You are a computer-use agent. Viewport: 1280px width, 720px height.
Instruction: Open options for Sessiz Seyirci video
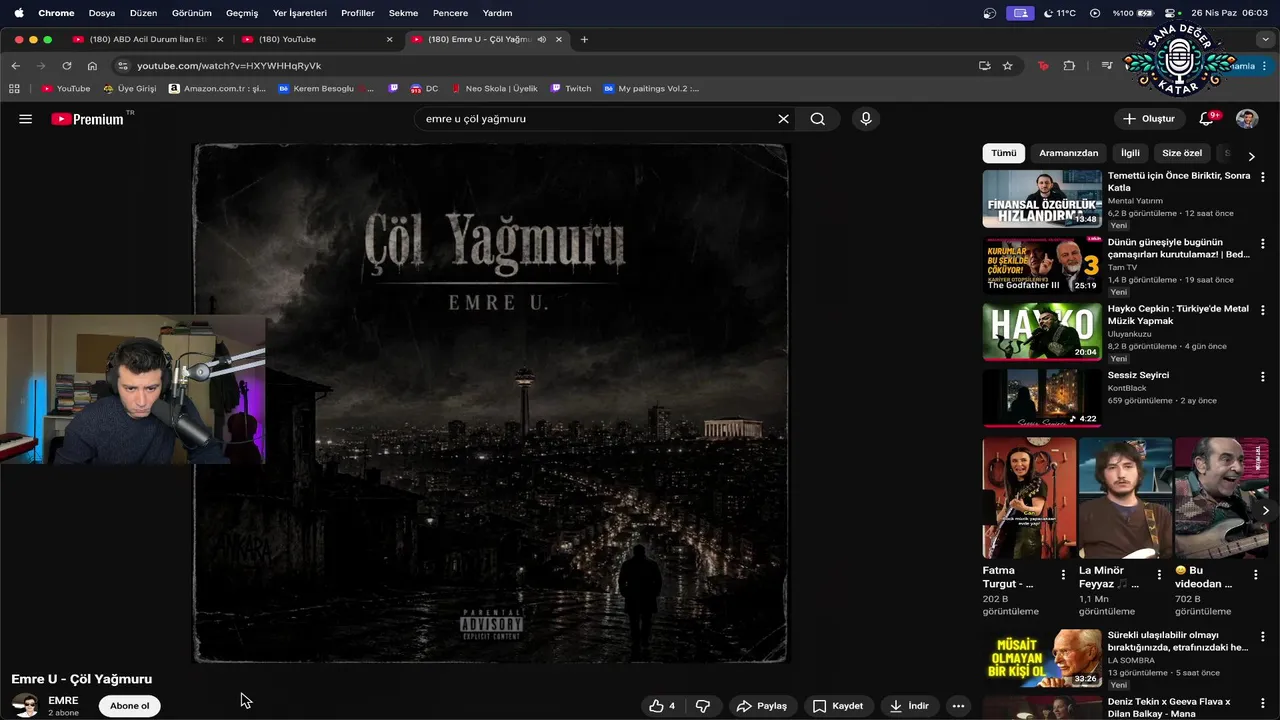coord(1262,377)
